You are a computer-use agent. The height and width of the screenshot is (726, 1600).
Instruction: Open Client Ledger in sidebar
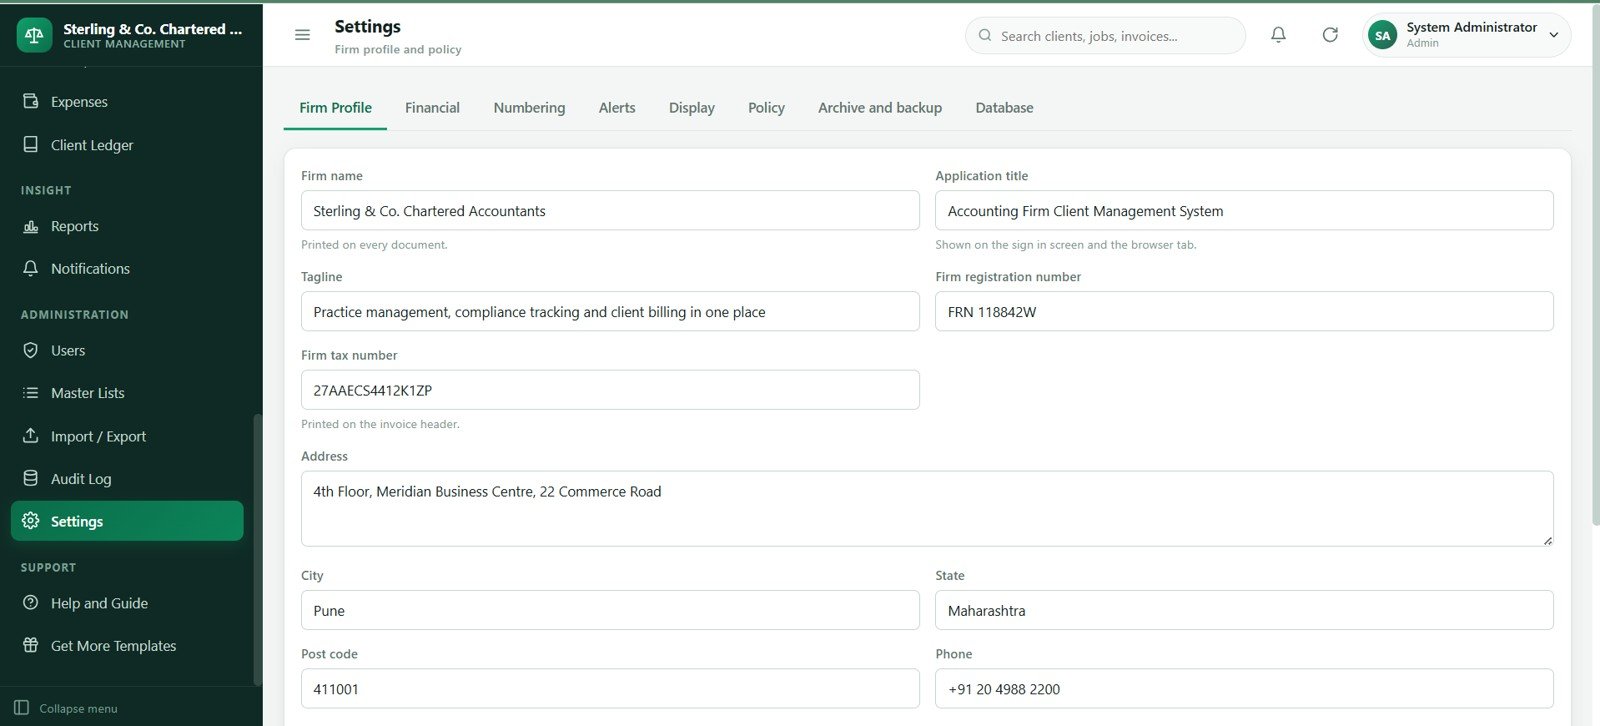[x=127, y=145]
